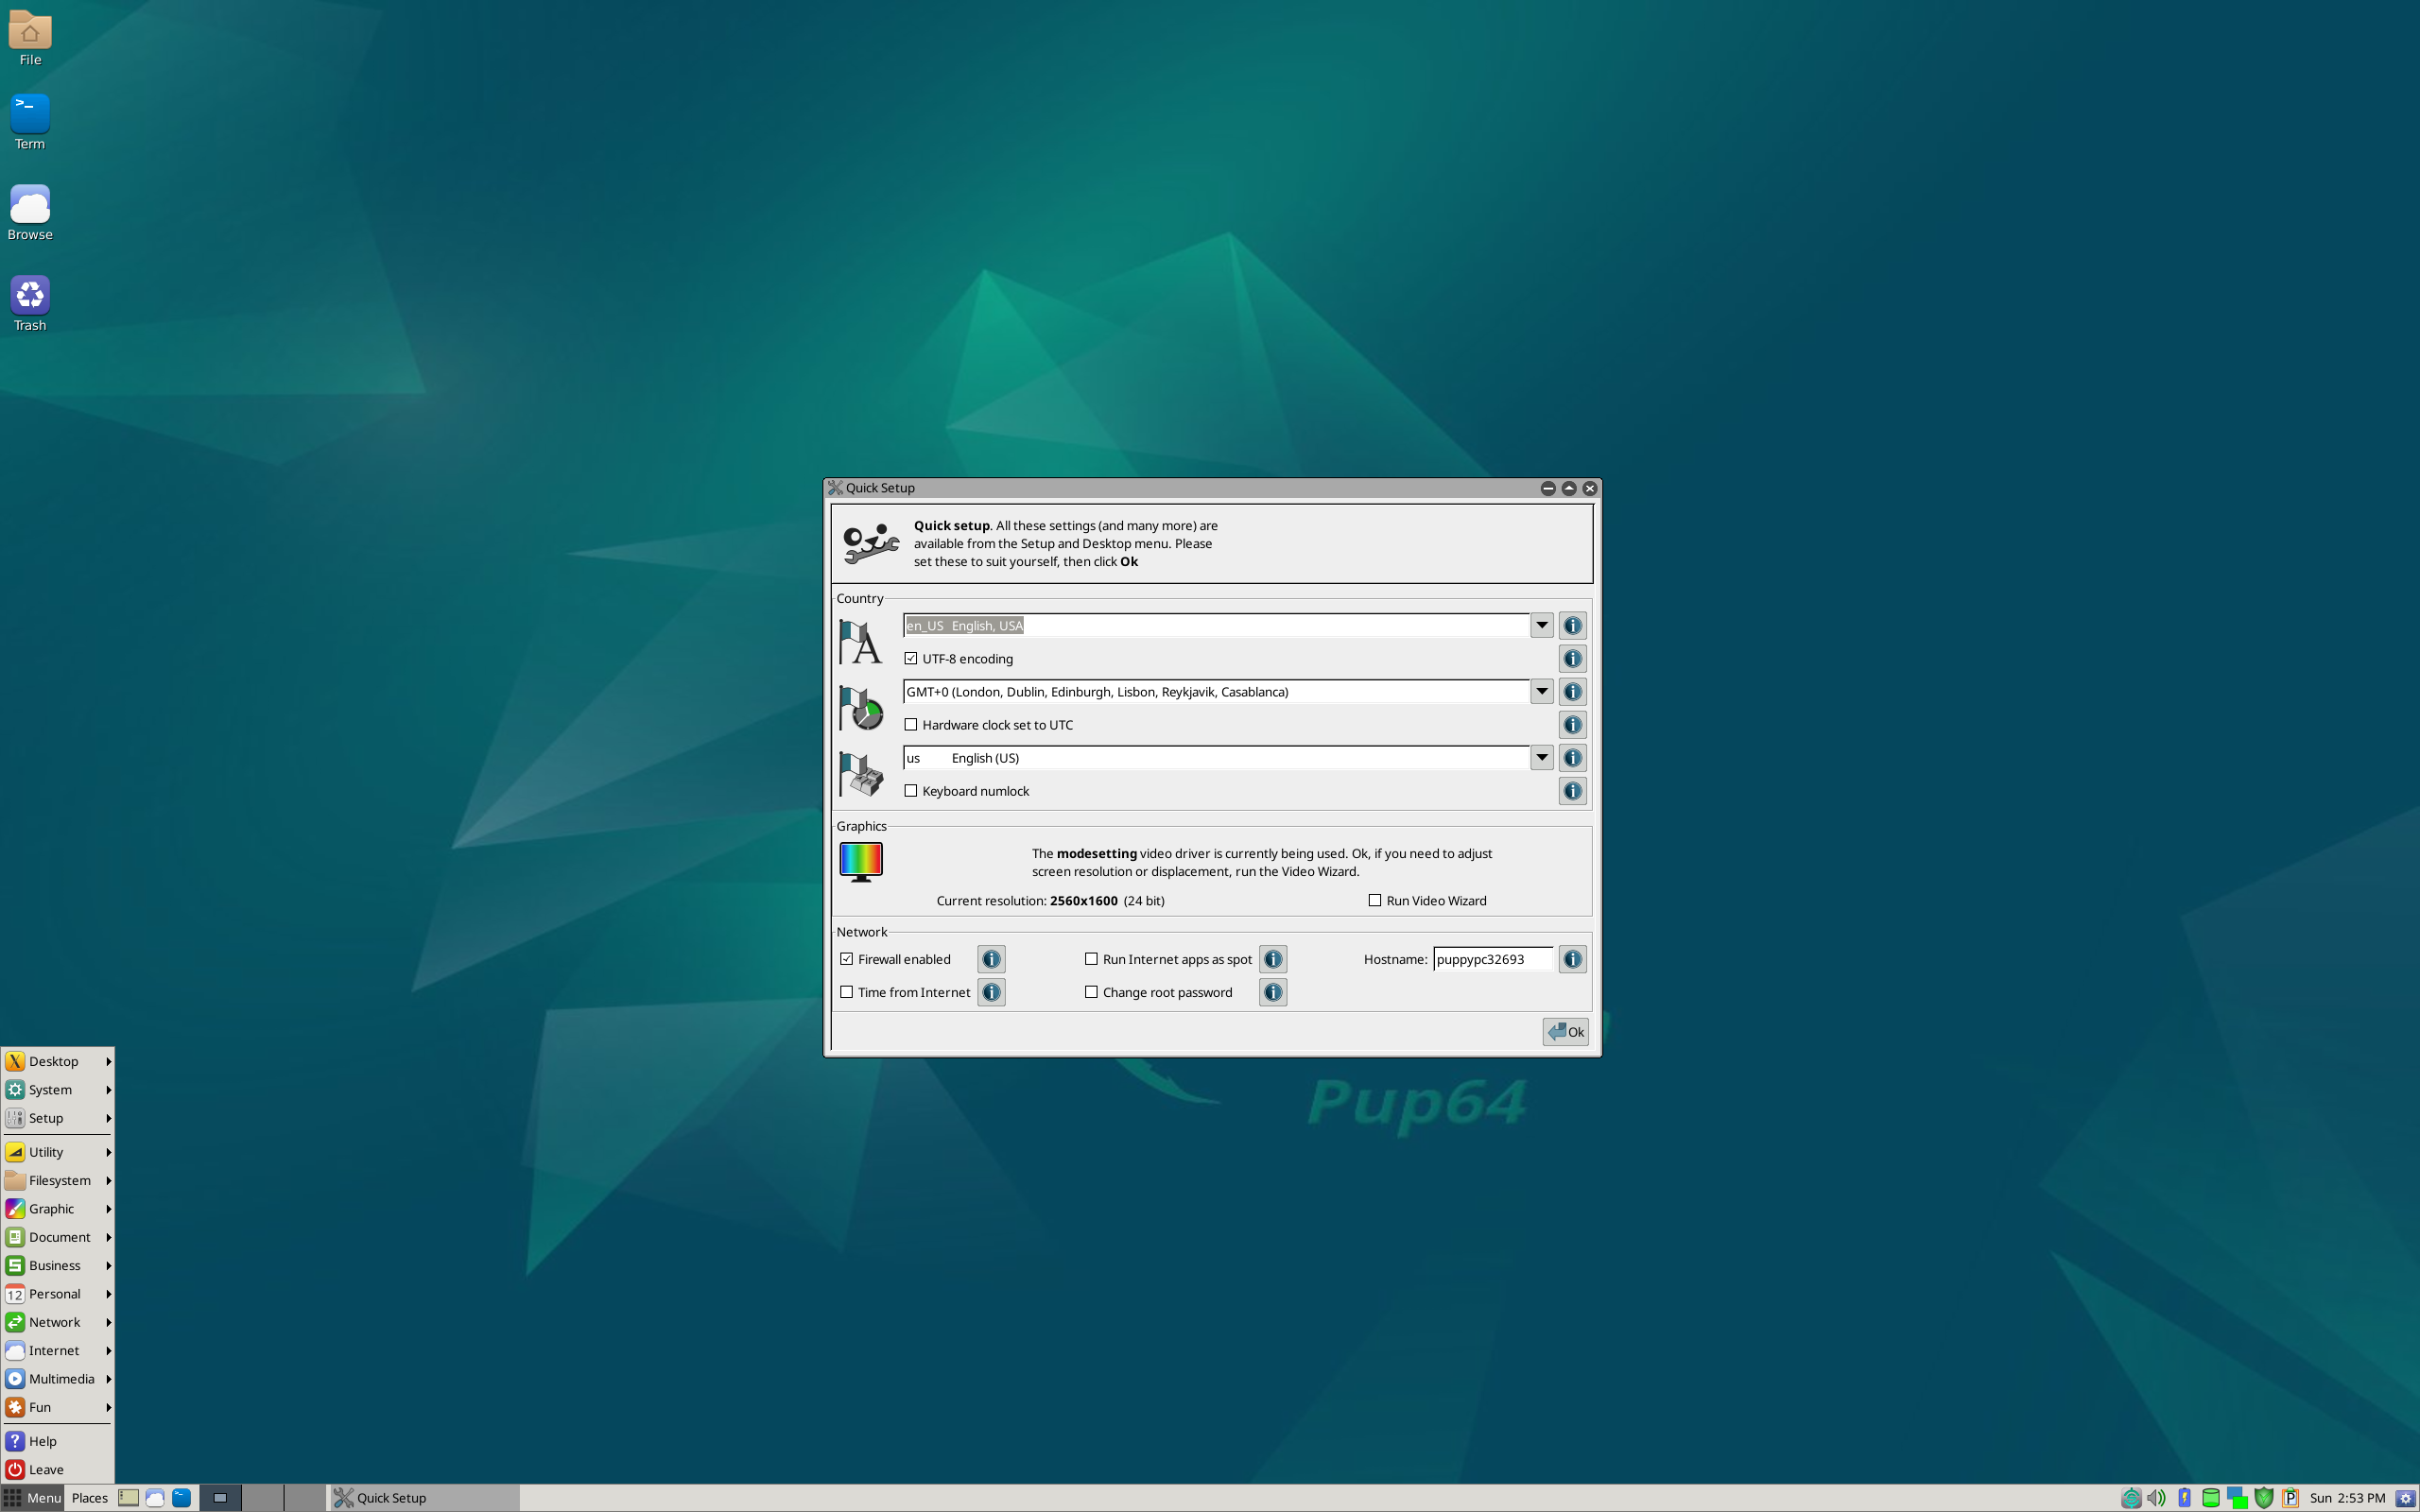Open the File home folder desktop icon

pos(30,39)
